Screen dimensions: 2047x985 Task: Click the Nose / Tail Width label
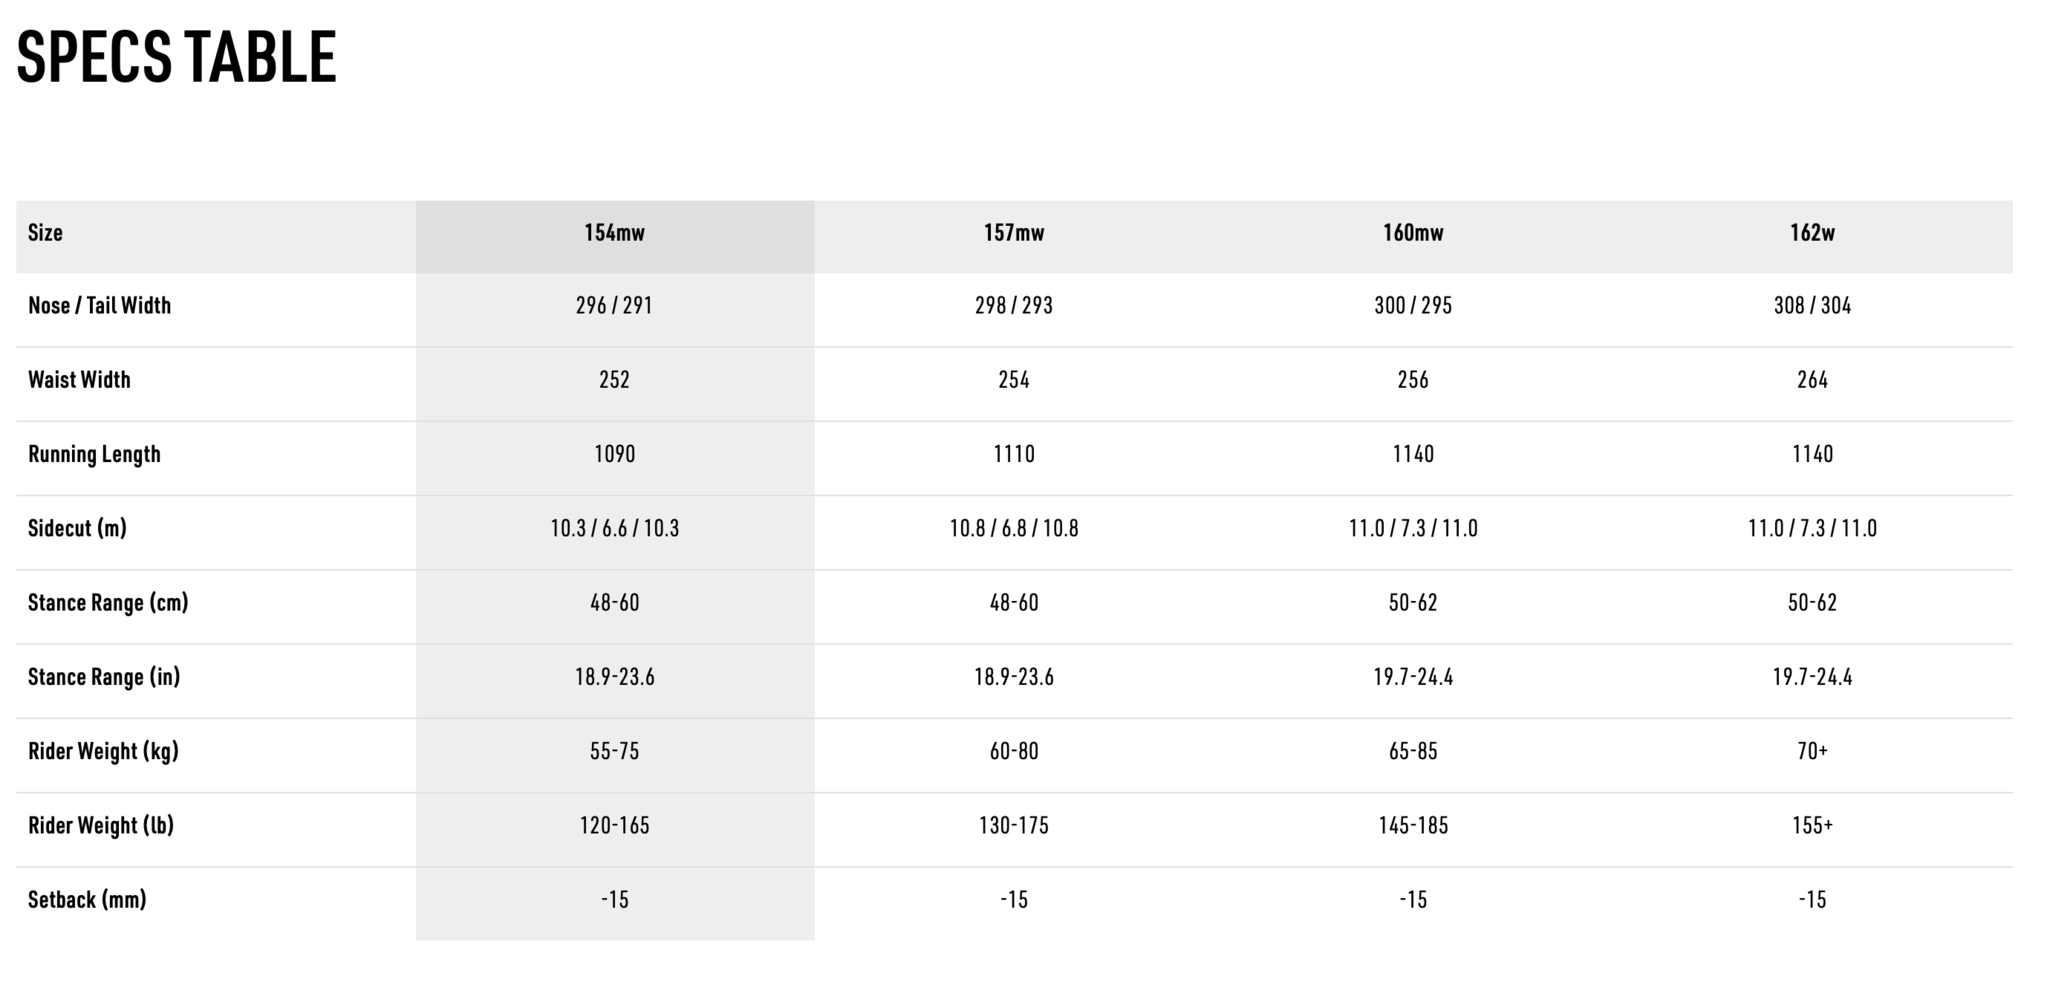(x=99, y=306)
